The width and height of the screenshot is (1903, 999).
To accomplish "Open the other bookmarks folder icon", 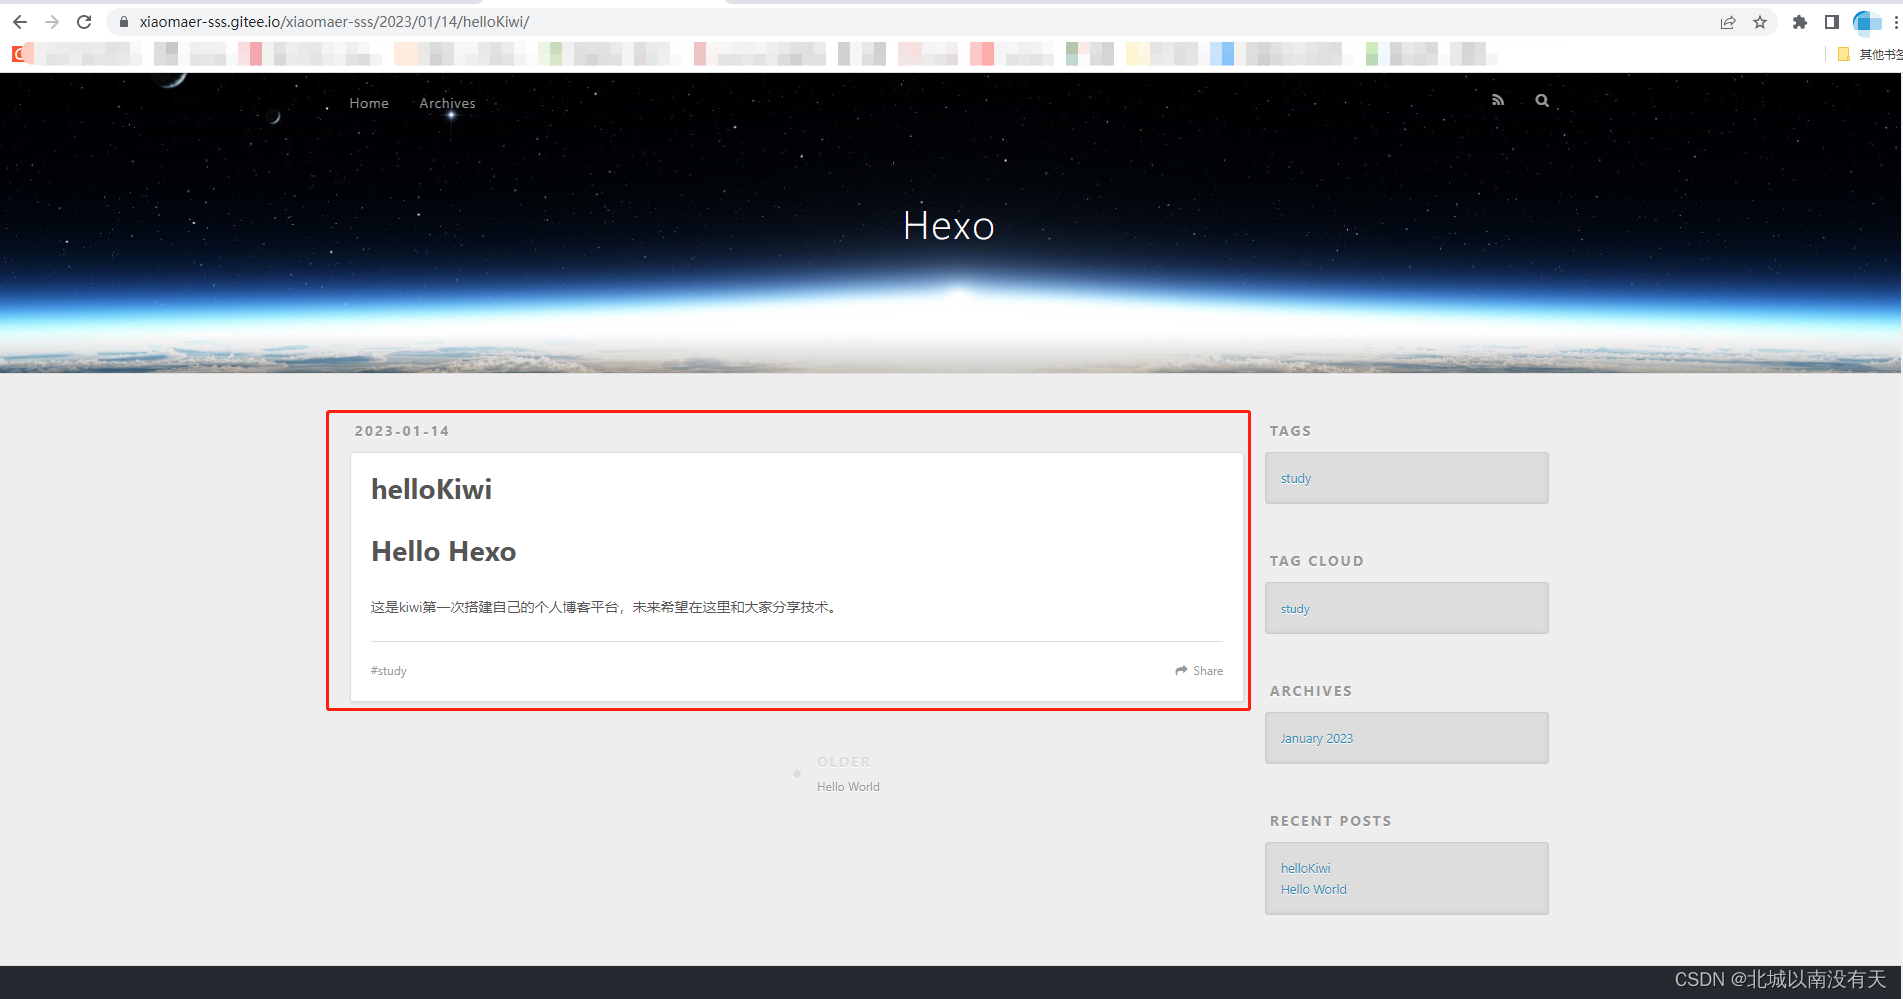I will tap(1843, 54).
